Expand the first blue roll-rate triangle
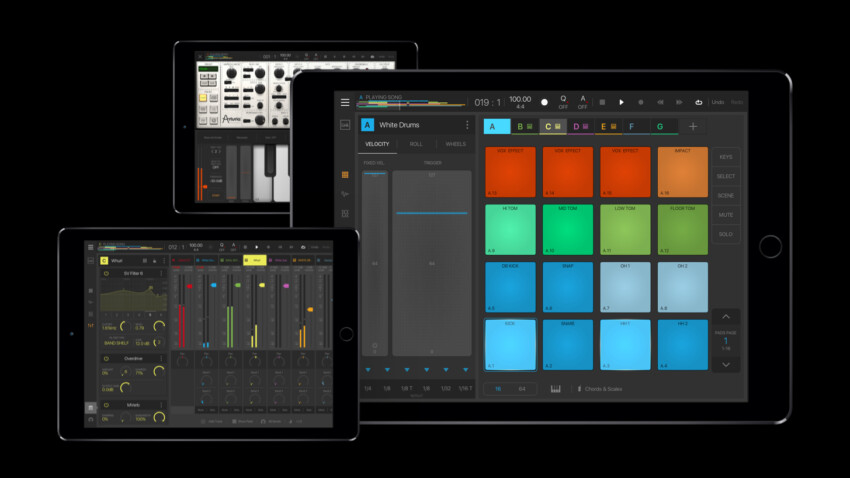 tap(368, 370)
